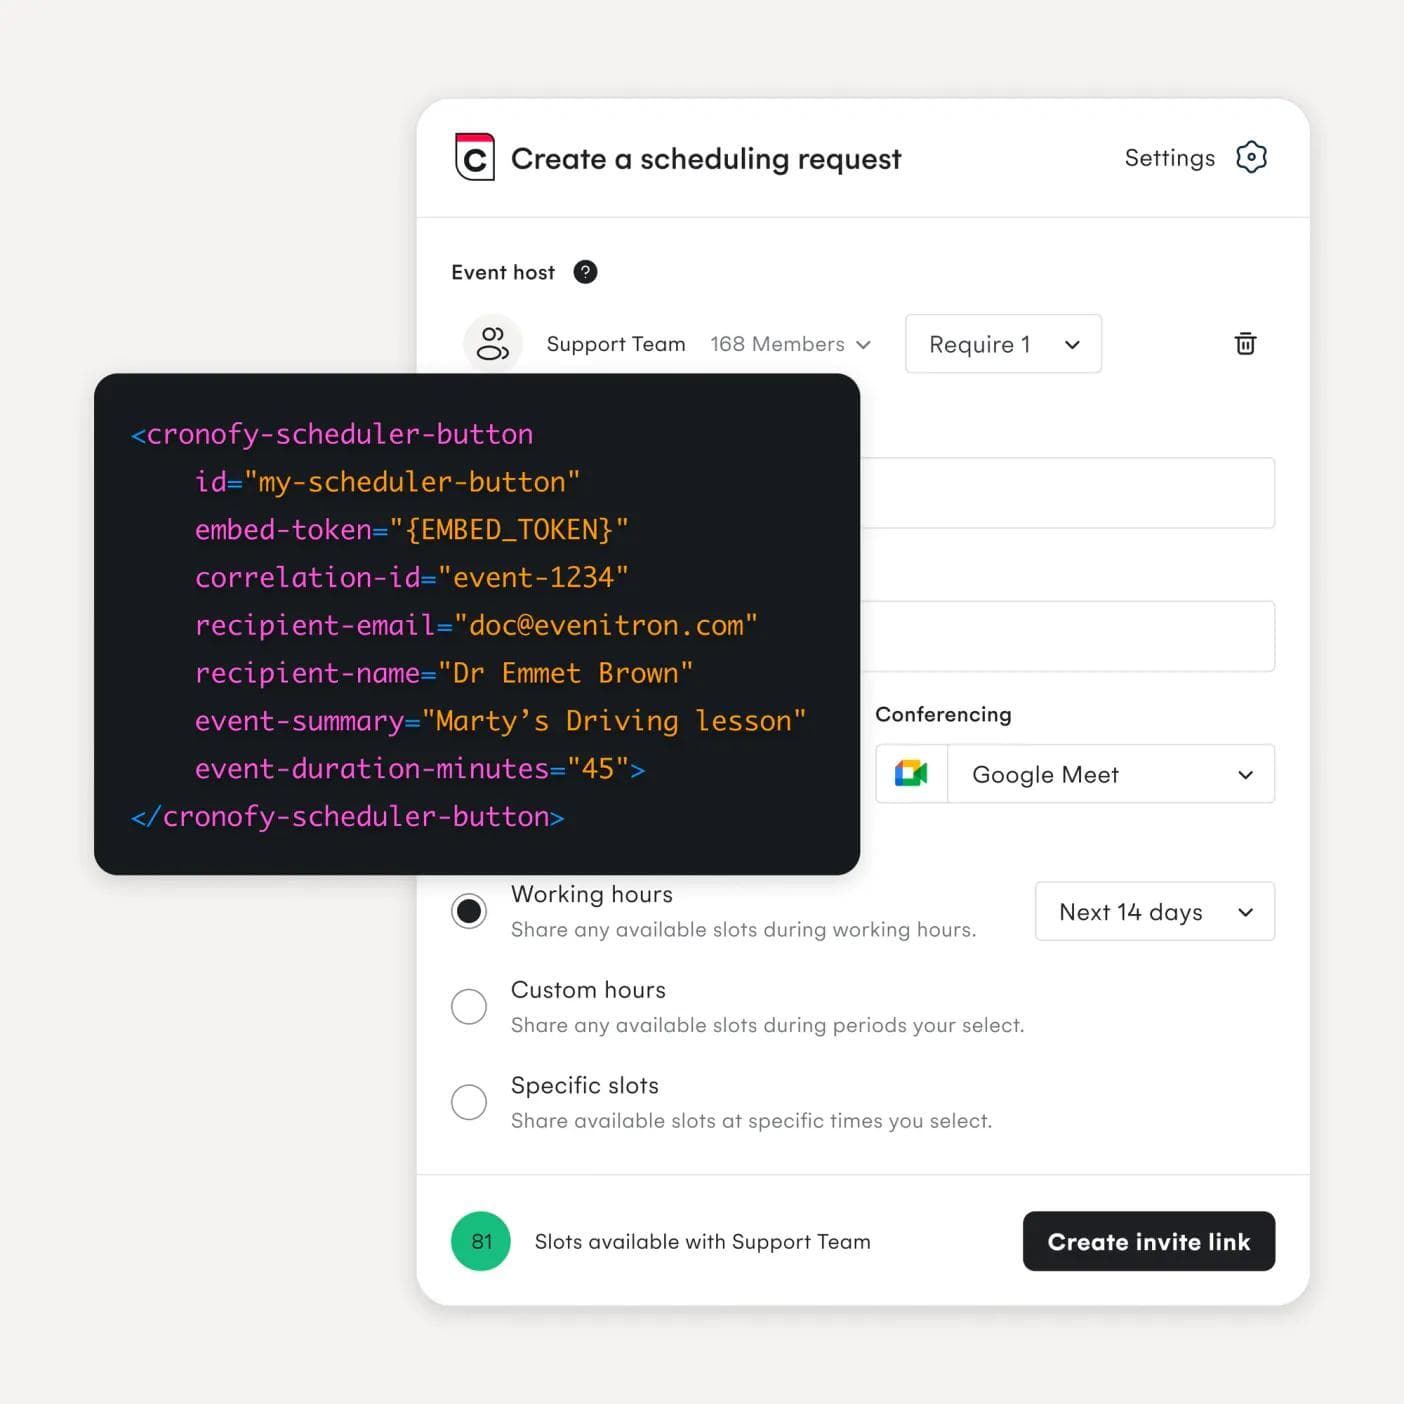This screenshot has height=1404, width=1404.
Task: Click the Google Meet camera icon
Action: pos(911,774)
